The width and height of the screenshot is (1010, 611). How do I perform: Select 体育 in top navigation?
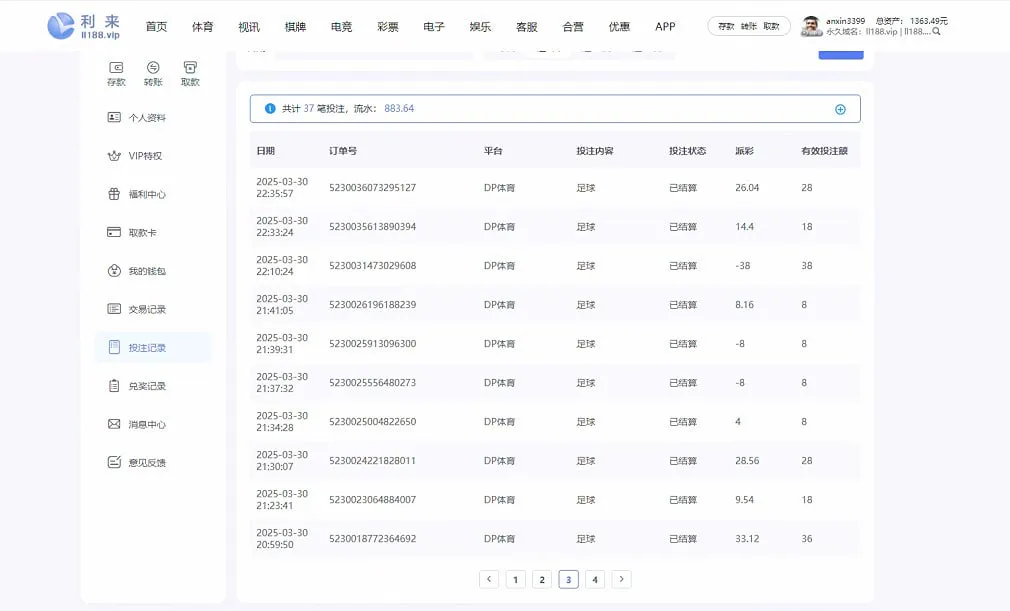tap(202, 27)
